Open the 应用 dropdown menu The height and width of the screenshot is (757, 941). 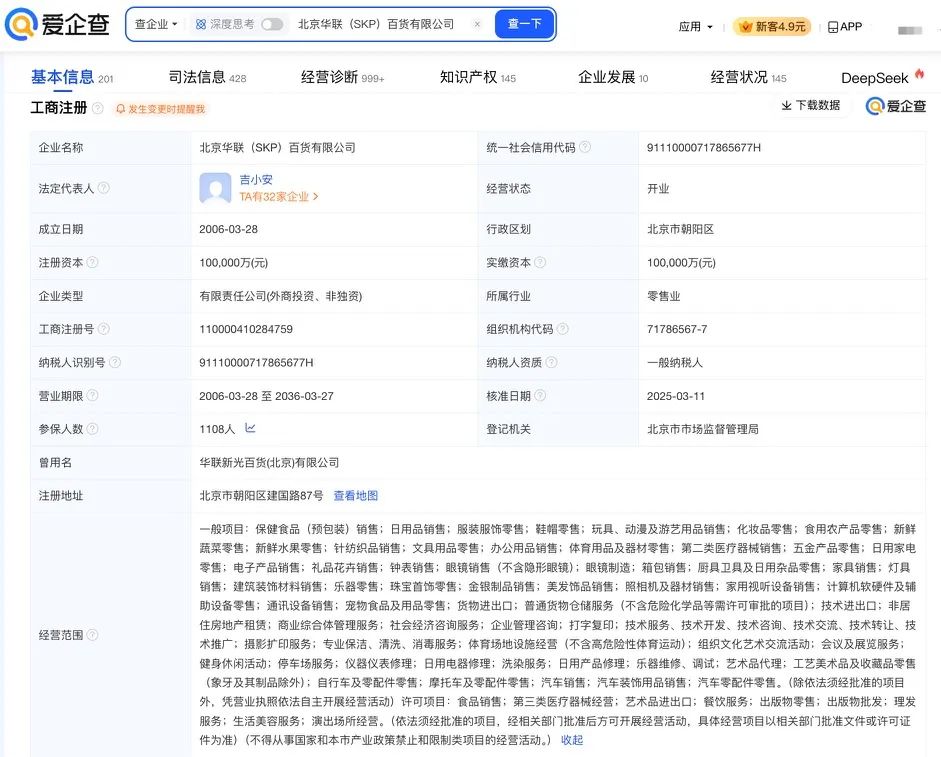[x=696, y=27]
